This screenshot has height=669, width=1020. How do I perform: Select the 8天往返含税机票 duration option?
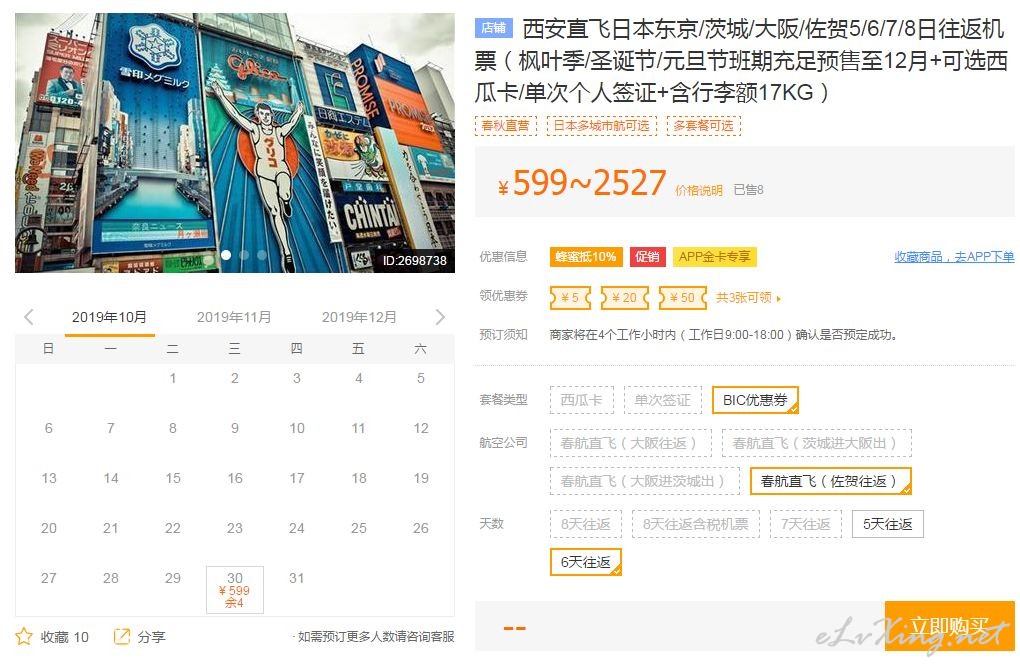tap(695, 524)
